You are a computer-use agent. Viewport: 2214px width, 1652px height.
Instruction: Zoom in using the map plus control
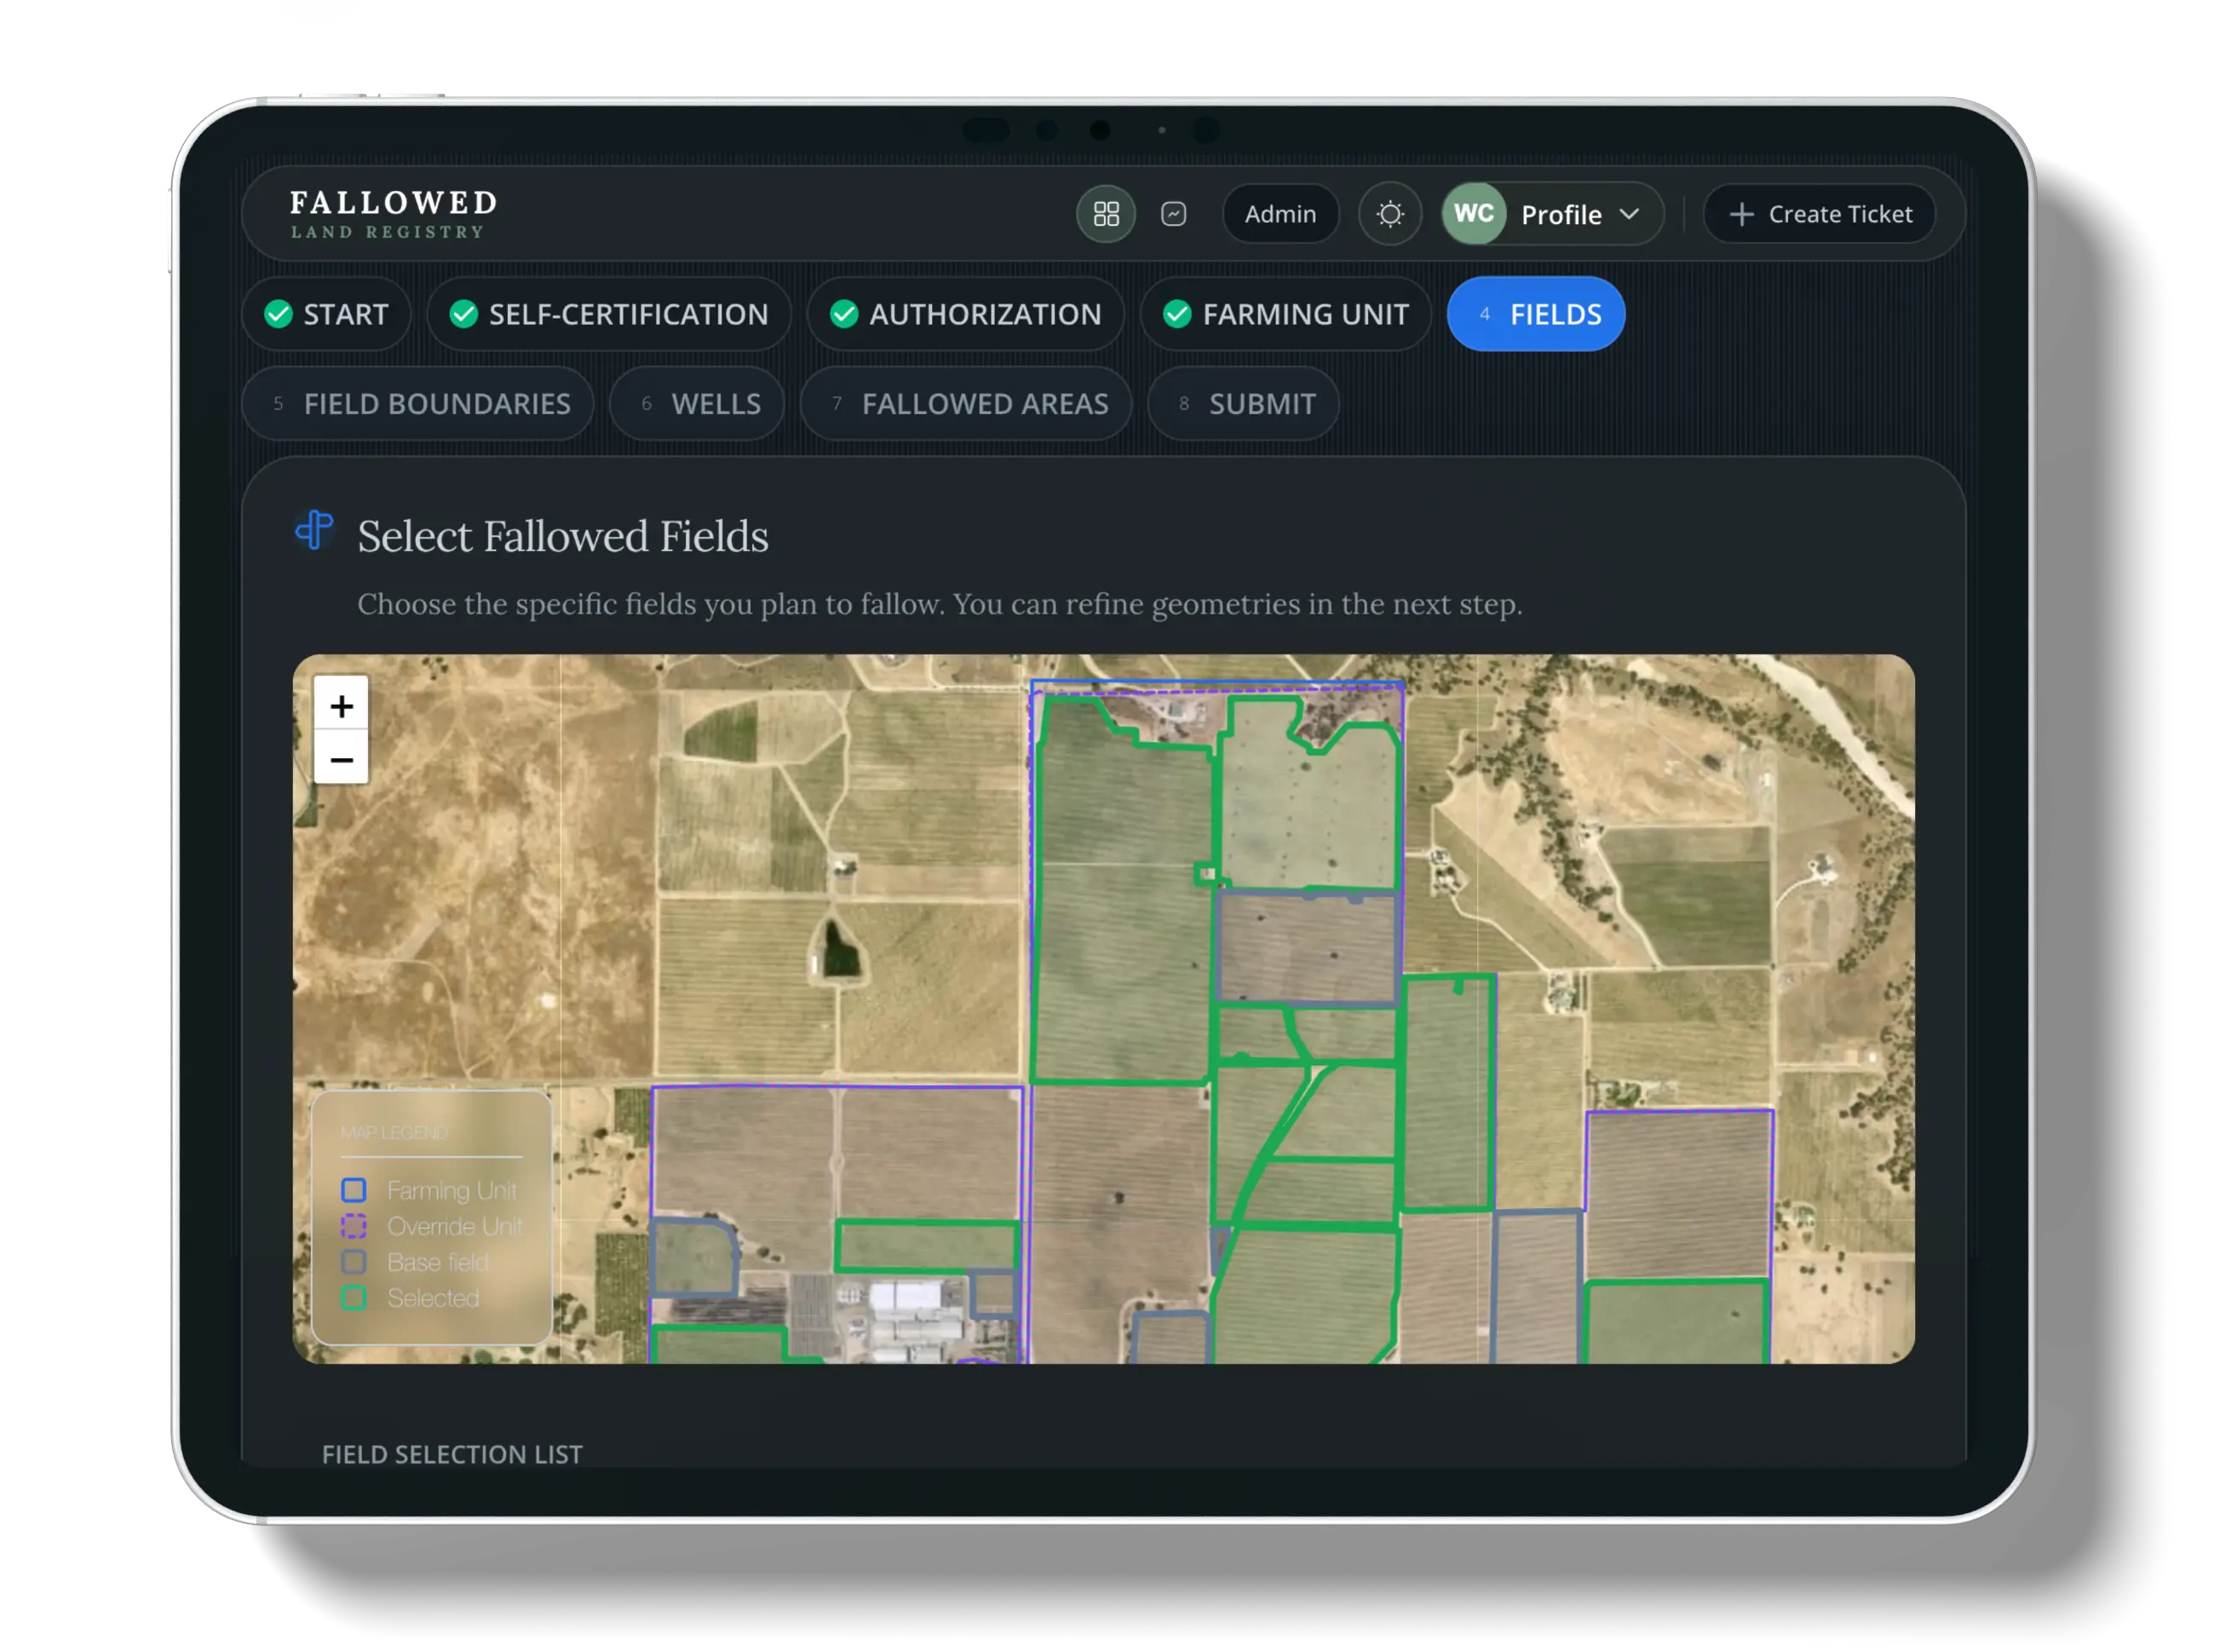342,706
